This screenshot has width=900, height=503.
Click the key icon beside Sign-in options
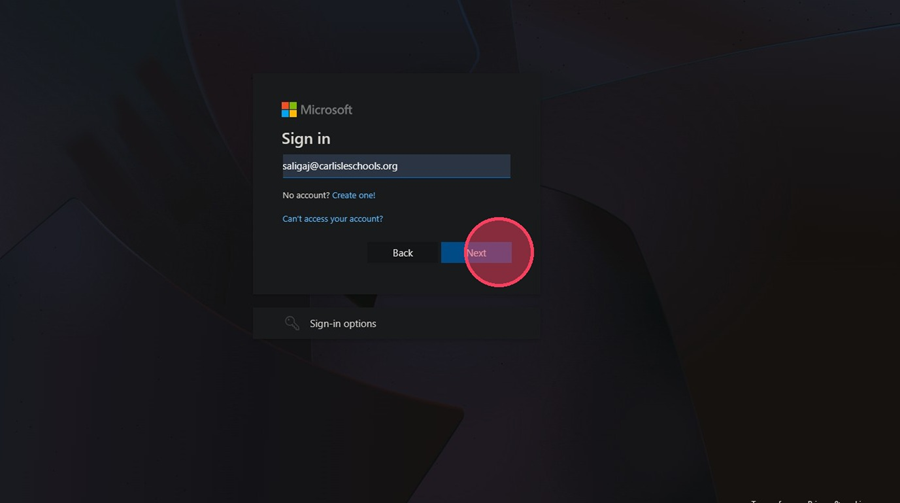coord(292,323)
